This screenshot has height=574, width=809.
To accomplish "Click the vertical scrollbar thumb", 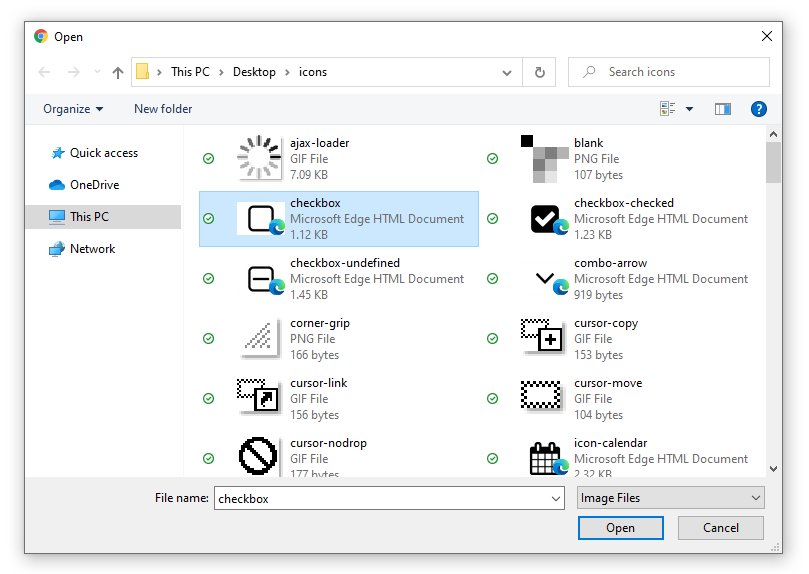I will pos(773,162).
